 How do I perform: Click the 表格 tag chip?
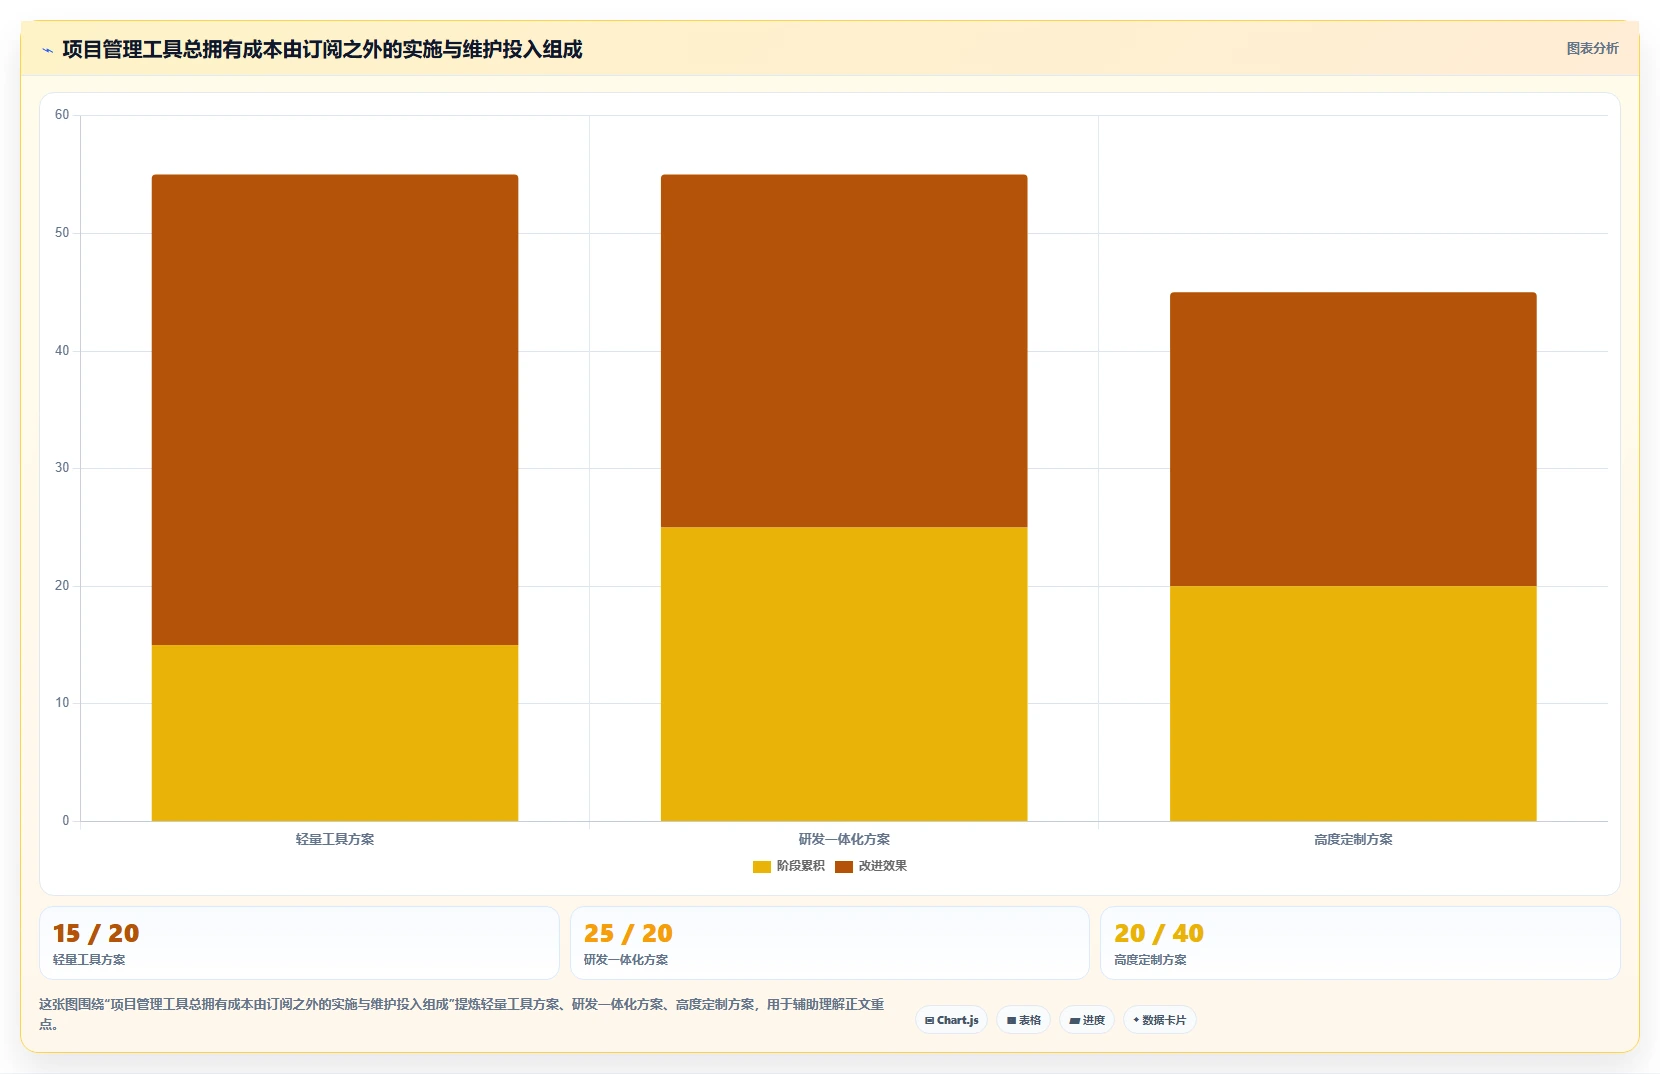1024,1020
